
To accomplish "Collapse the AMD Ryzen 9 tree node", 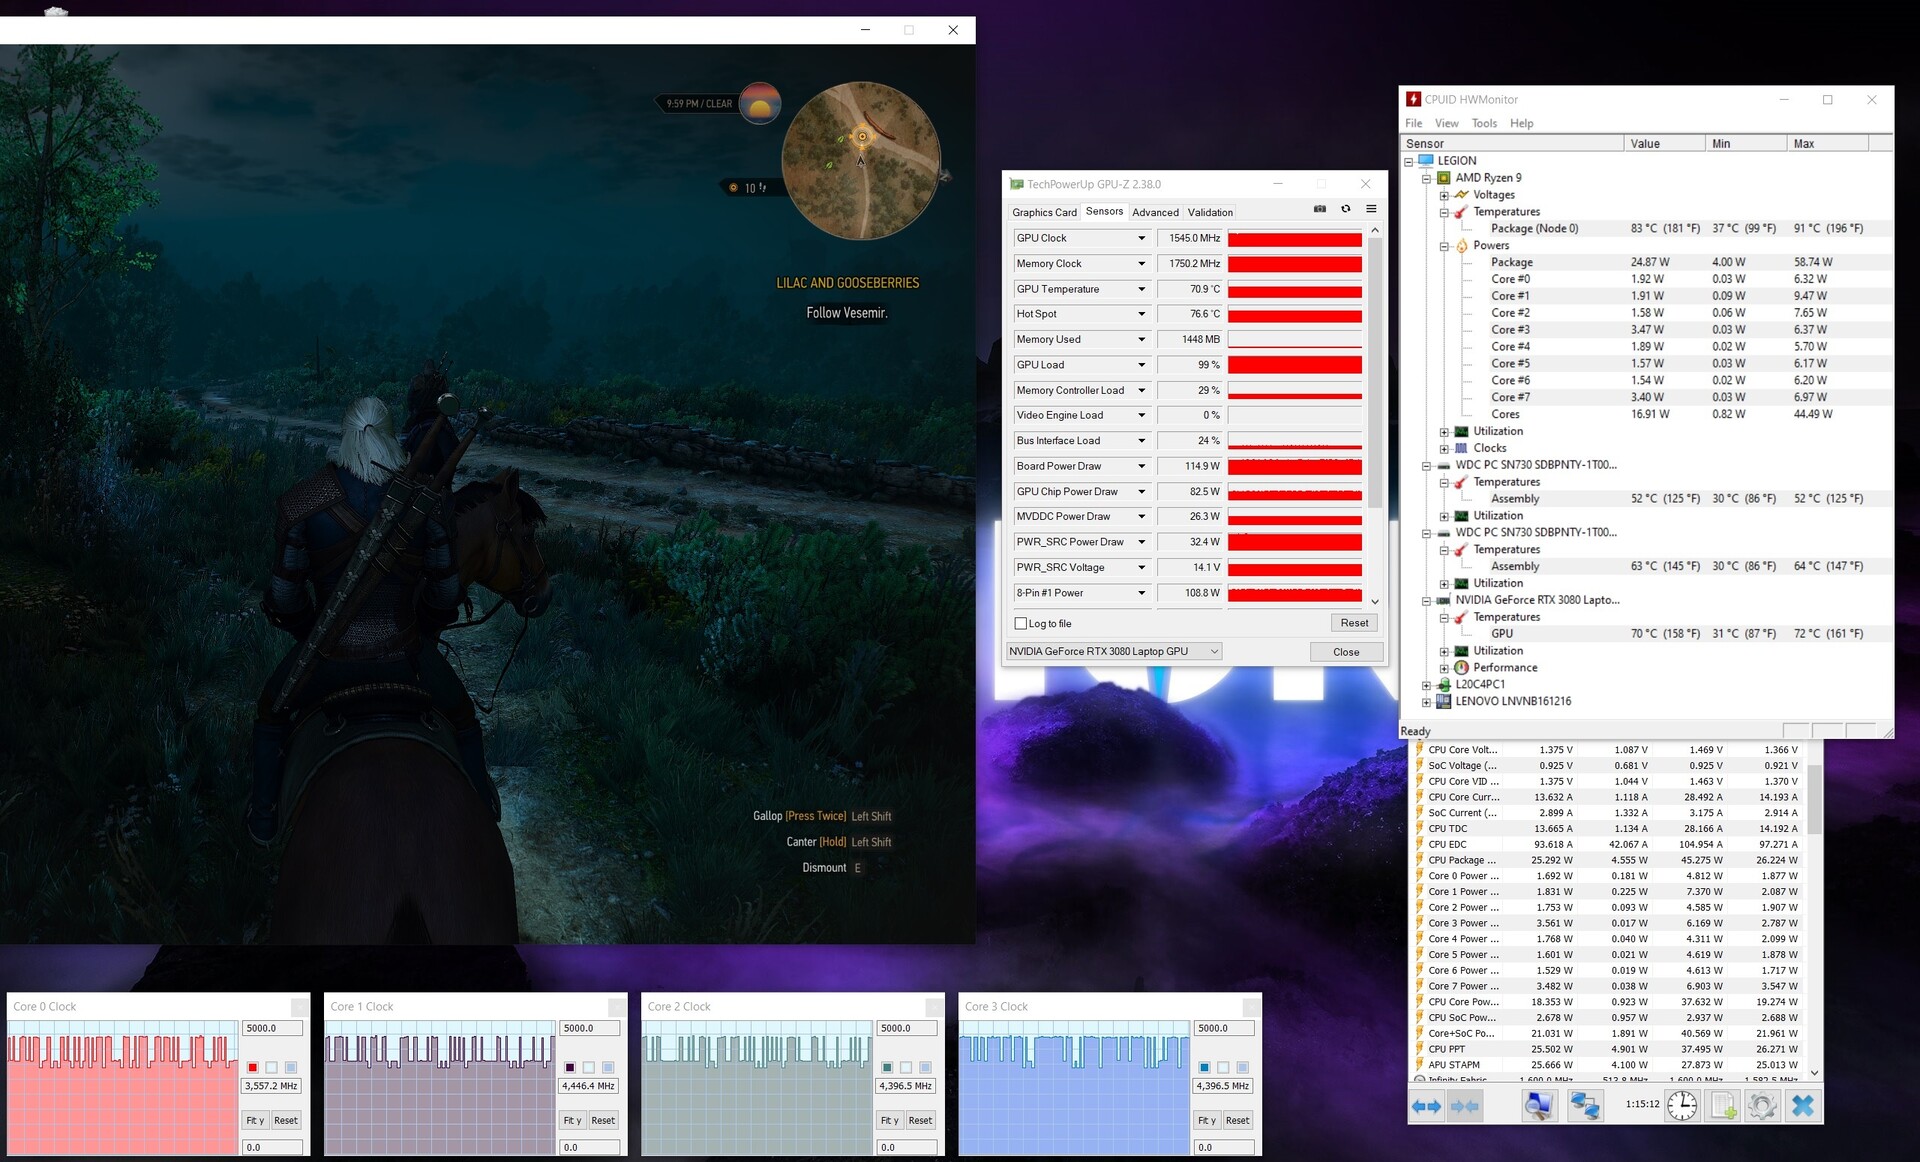I will pos(1427,178).
